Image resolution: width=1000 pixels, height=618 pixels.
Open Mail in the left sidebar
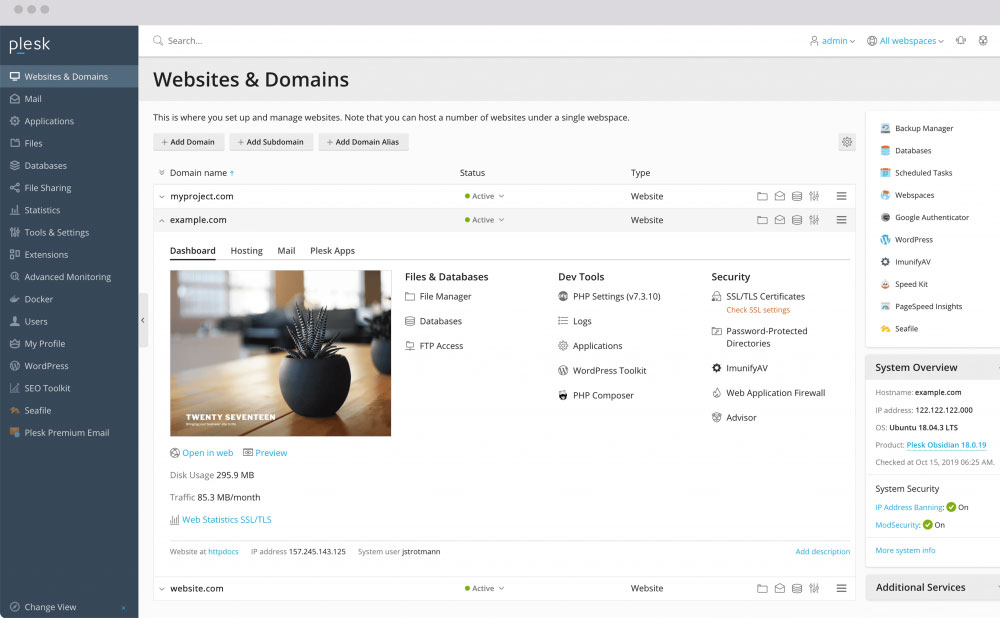(x=69, y=99)
